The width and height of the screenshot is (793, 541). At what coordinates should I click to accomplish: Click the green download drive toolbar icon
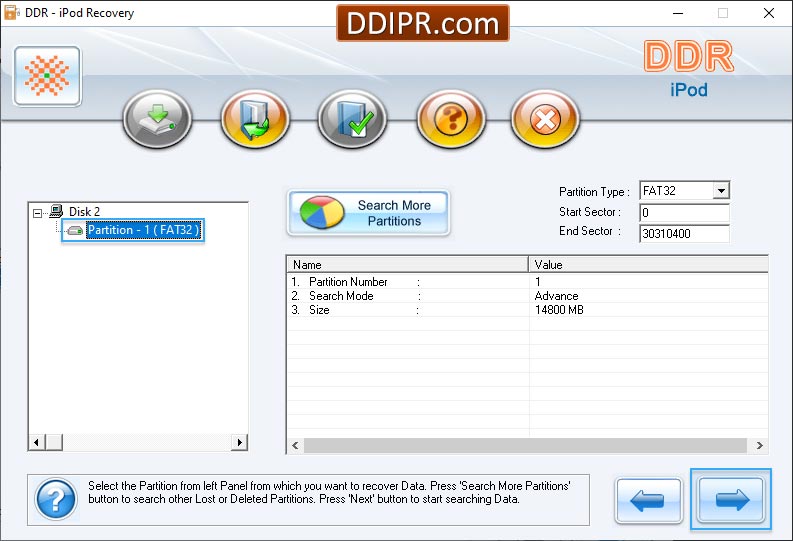(x=157, y=119)
